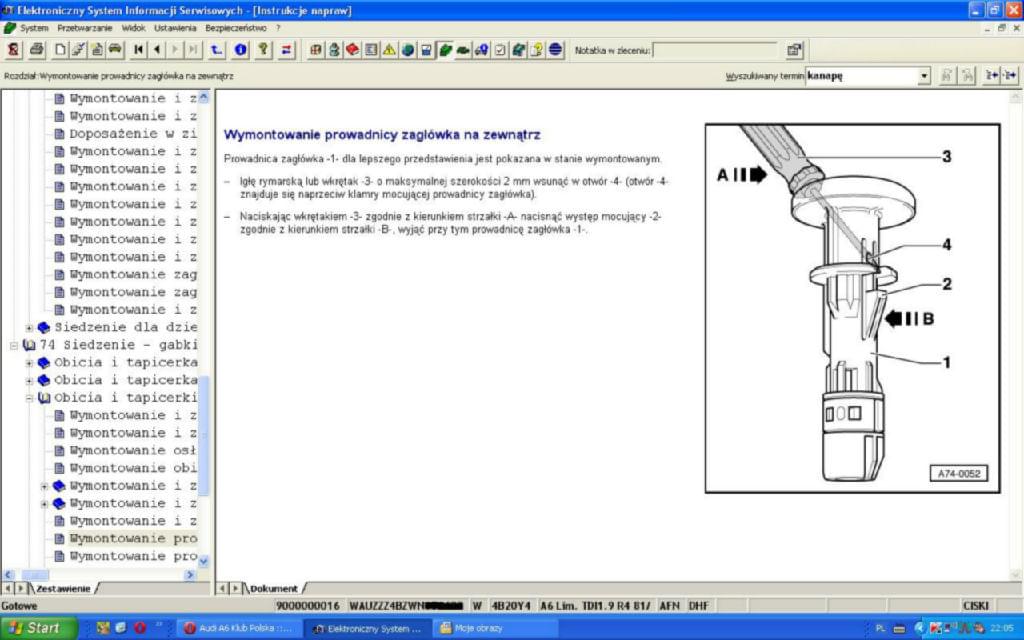Select 'Wymontowanie osł' tree item
The height and width of the screenshot is (640, 1024).
[133, 451]
